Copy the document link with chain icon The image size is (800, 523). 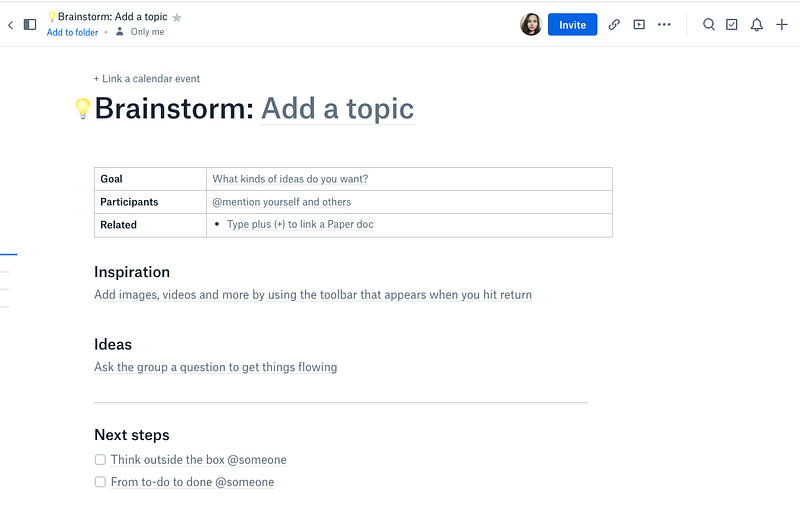(614, 24)
